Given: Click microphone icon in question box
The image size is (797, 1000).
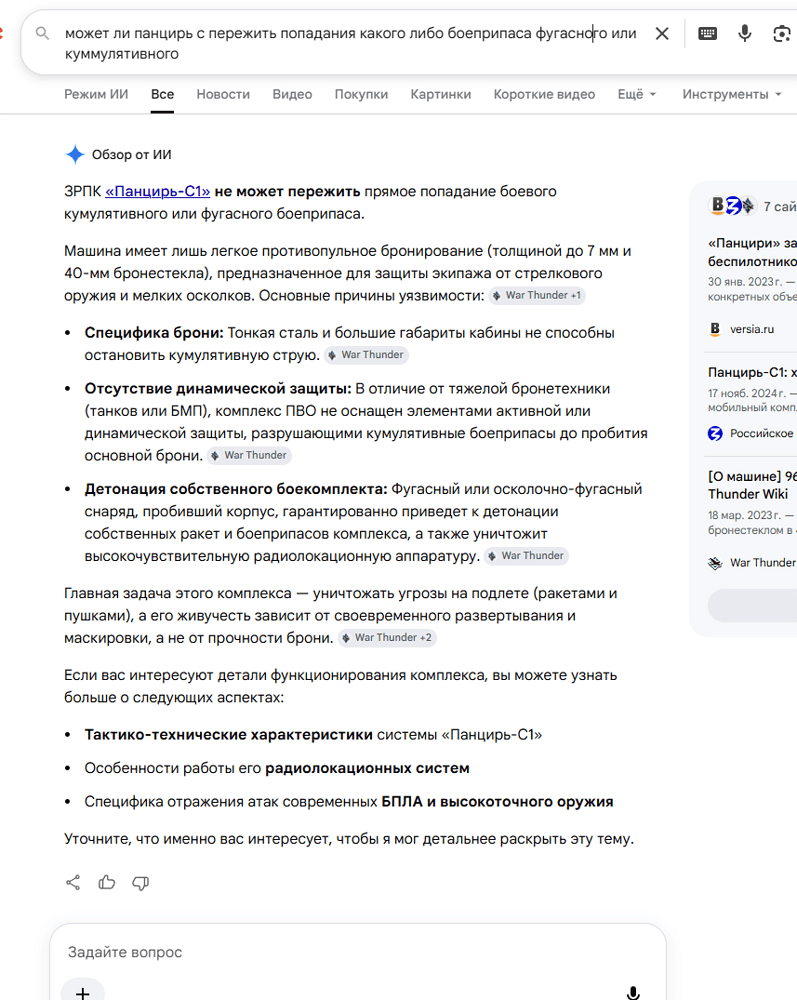Looking at the screenshot, I should coord(632,992).
